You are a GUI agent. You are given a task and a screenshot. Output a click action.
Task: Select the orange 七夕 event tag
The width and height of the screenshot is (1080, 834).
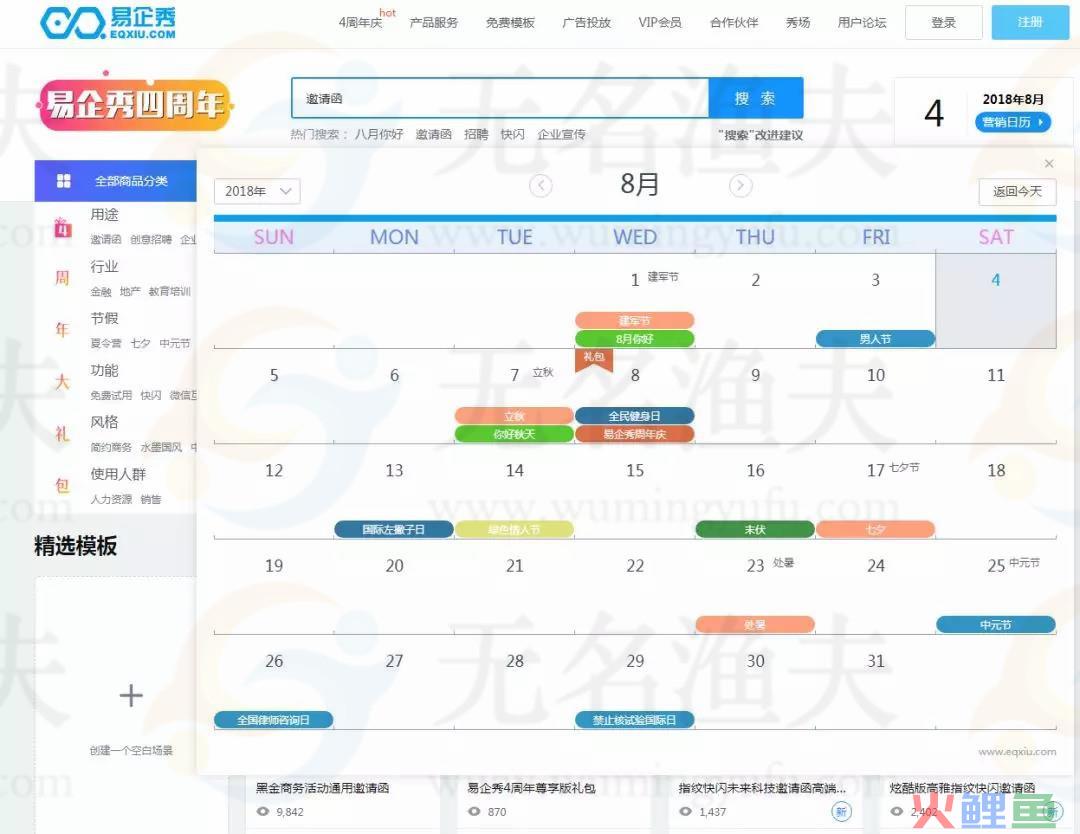875,530
